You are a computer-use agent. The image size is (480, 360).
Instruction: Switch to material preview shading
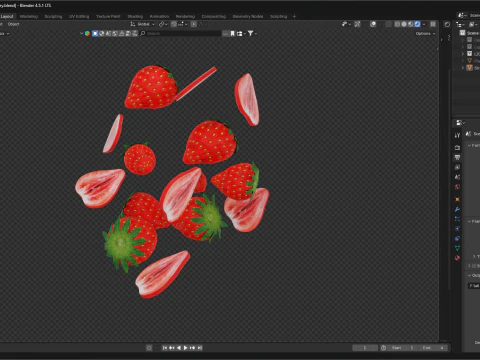(x=411, y=24)
